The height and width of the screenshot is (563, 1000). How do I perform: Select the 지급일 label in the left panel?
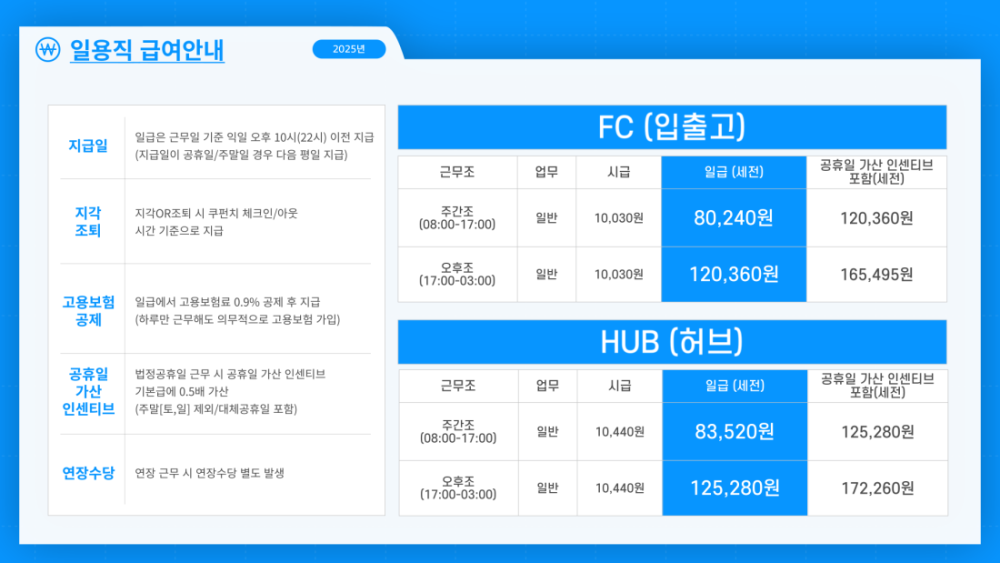coord(88,146)
